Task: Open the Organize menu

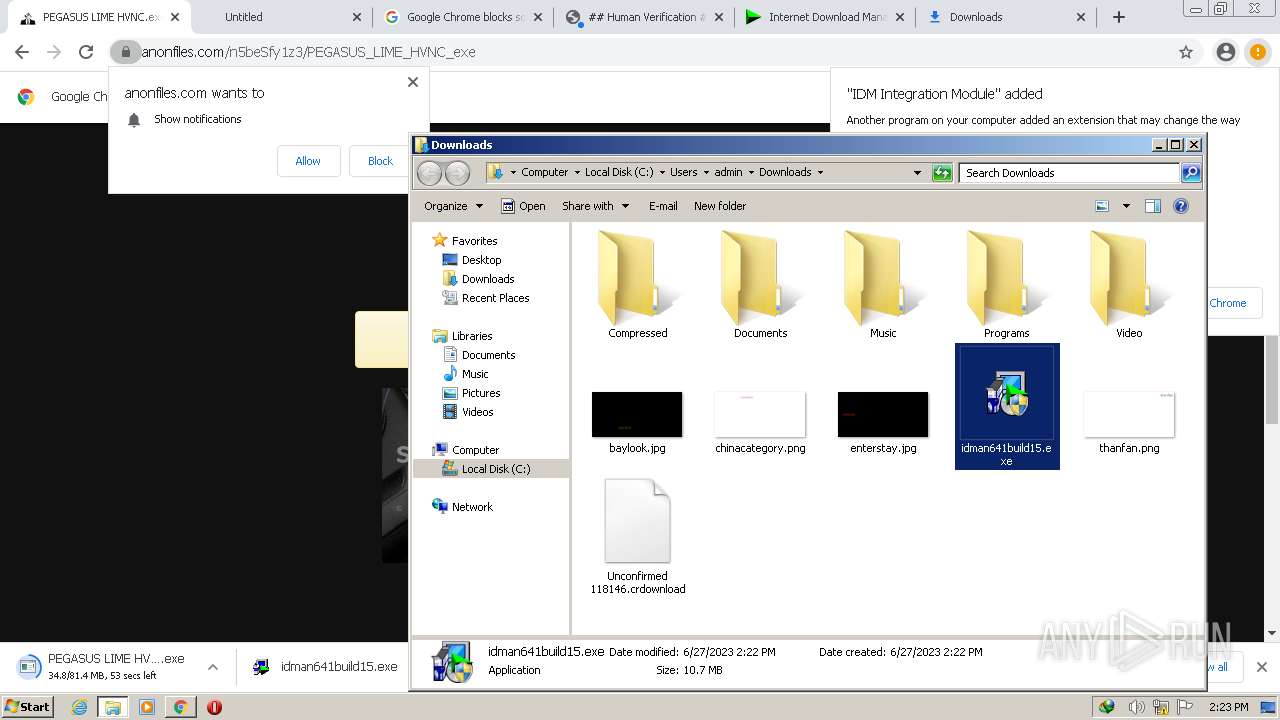Action: pyautogui.click(x=453, y=206)
